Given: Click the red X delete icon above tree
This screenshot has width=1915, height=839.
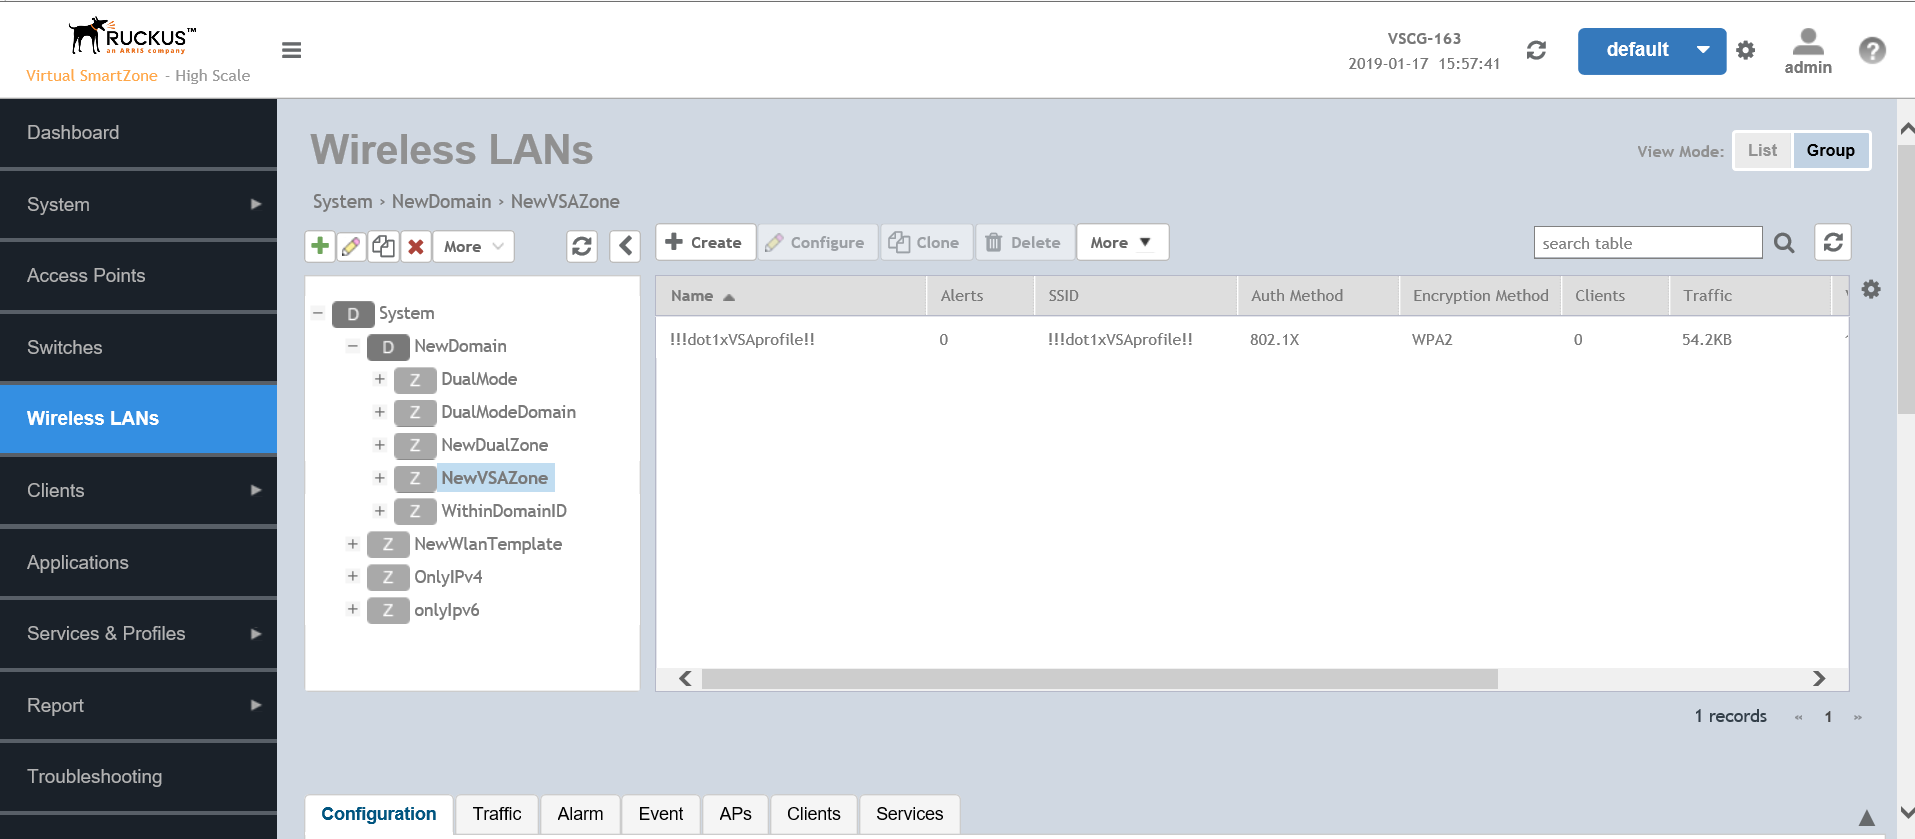Looking at the screenshot, I should [x=416, y=246].
